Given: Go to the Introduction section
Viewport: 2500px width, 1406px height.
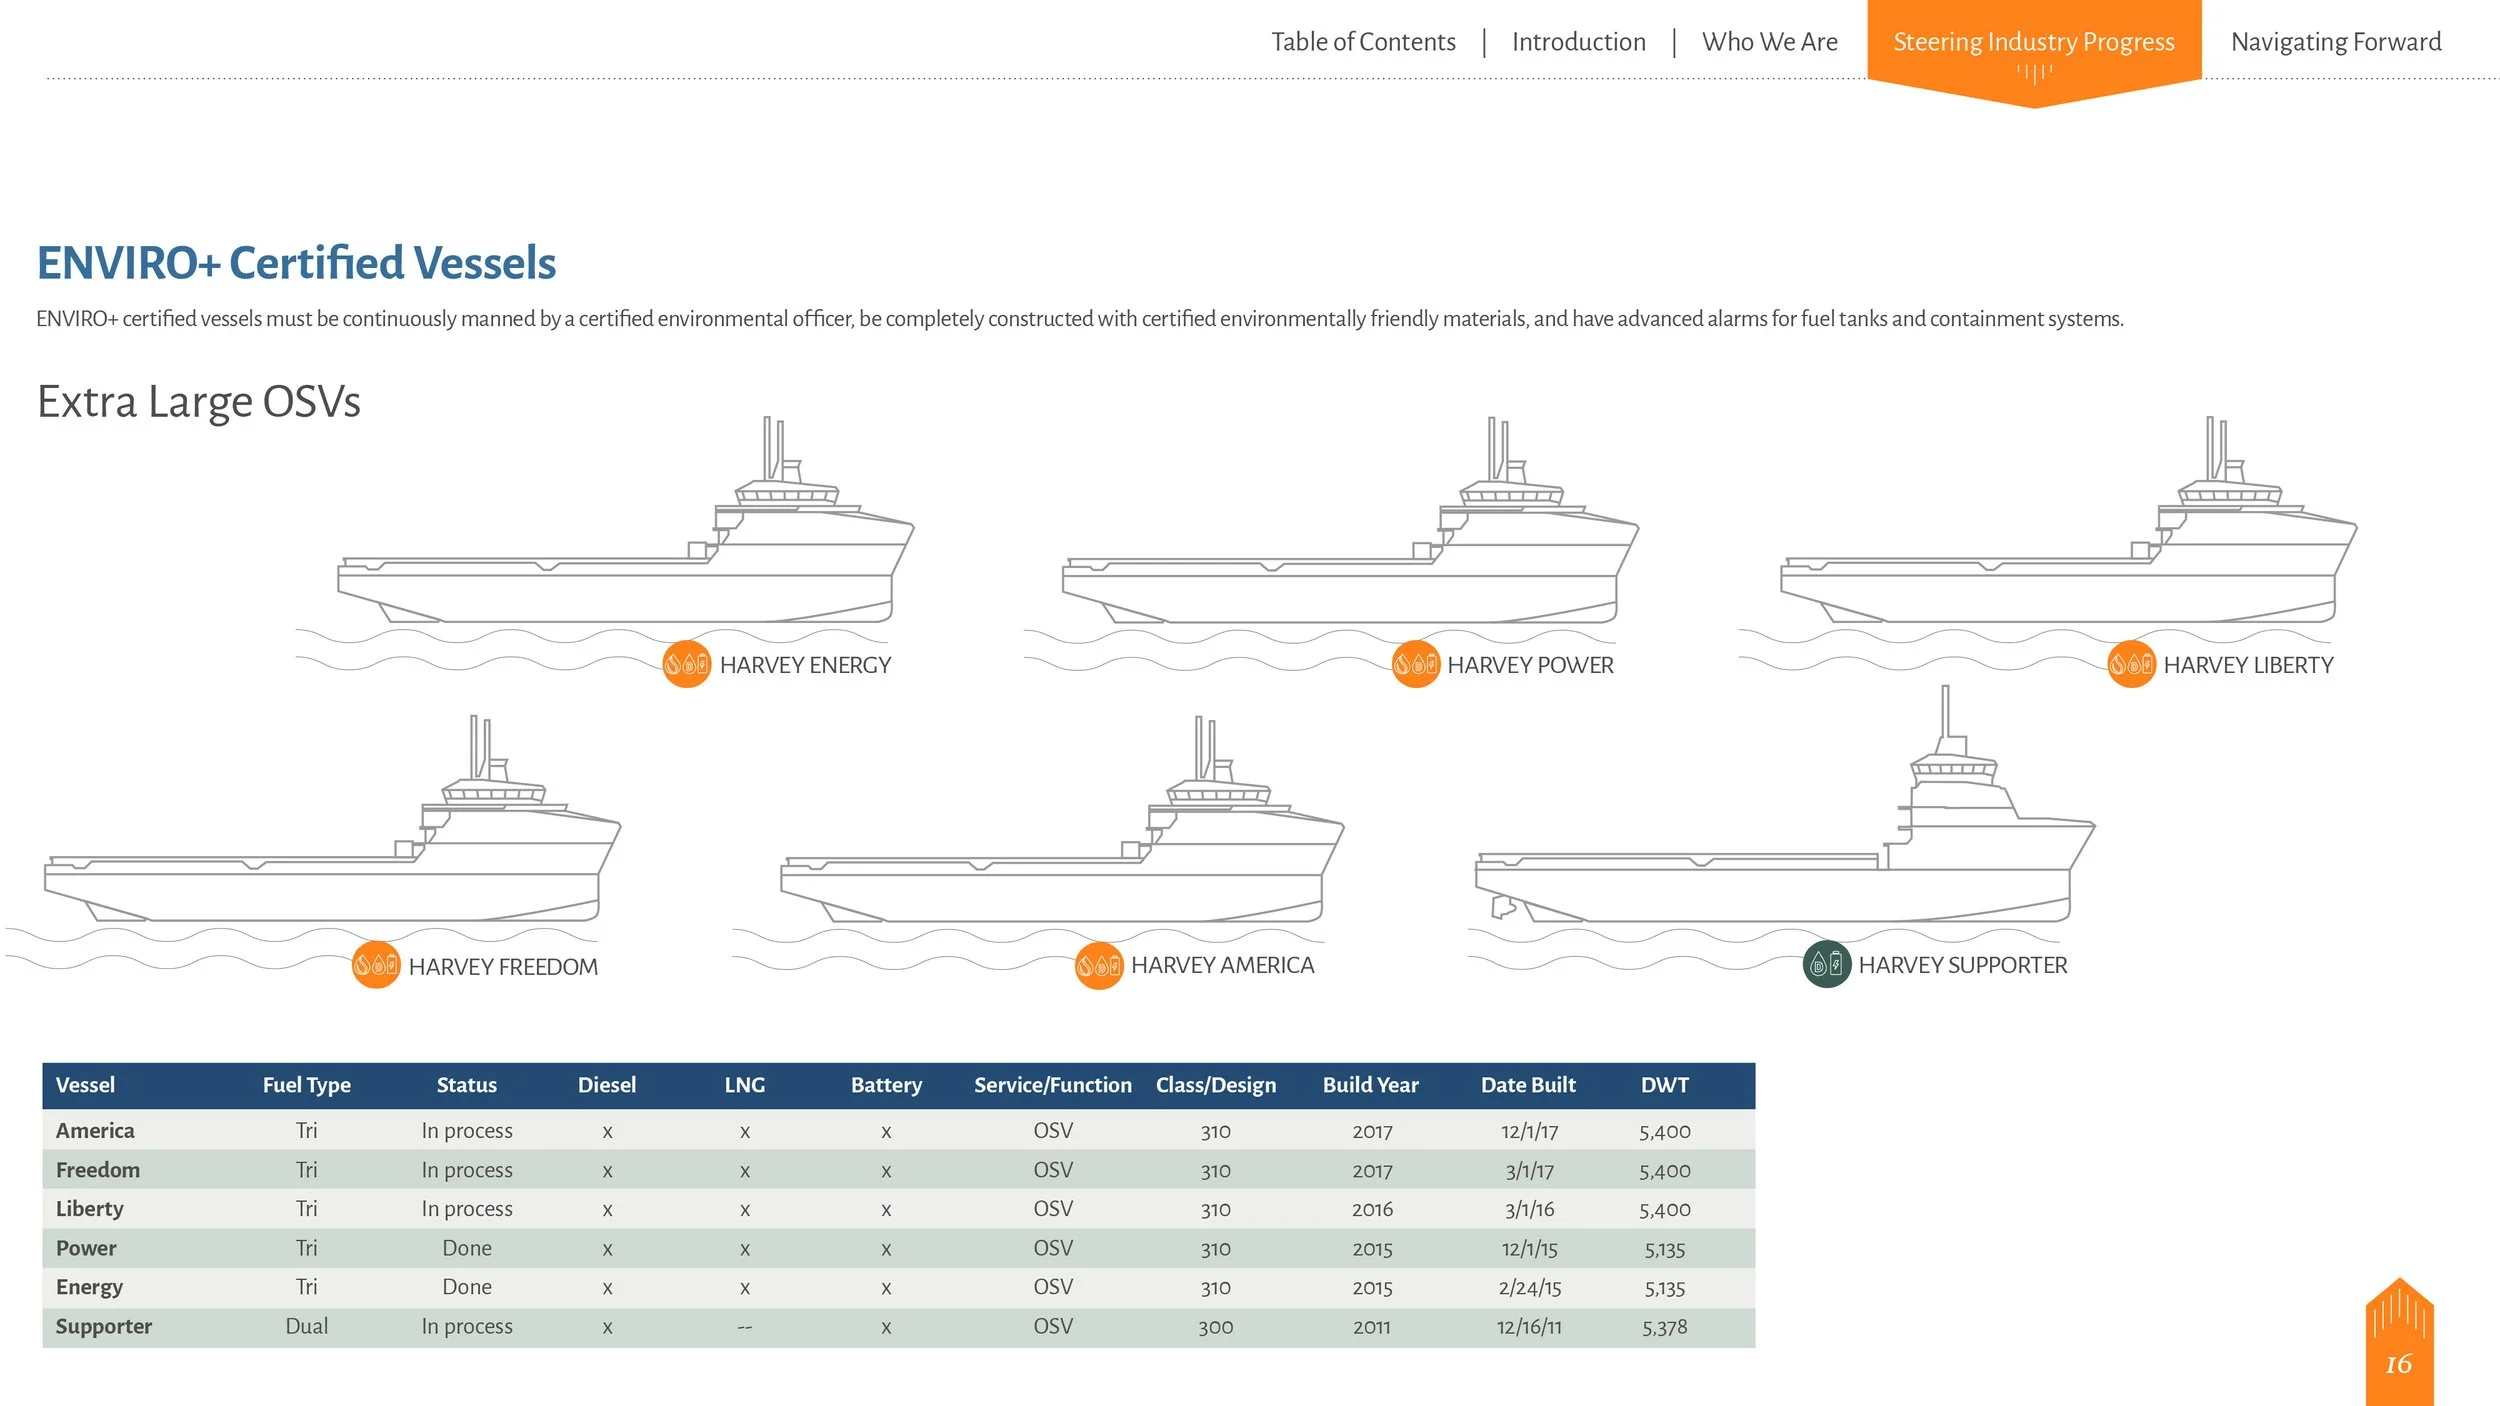Looking at the screenshot, I should pyautogui.click(x=1578, y=42).
